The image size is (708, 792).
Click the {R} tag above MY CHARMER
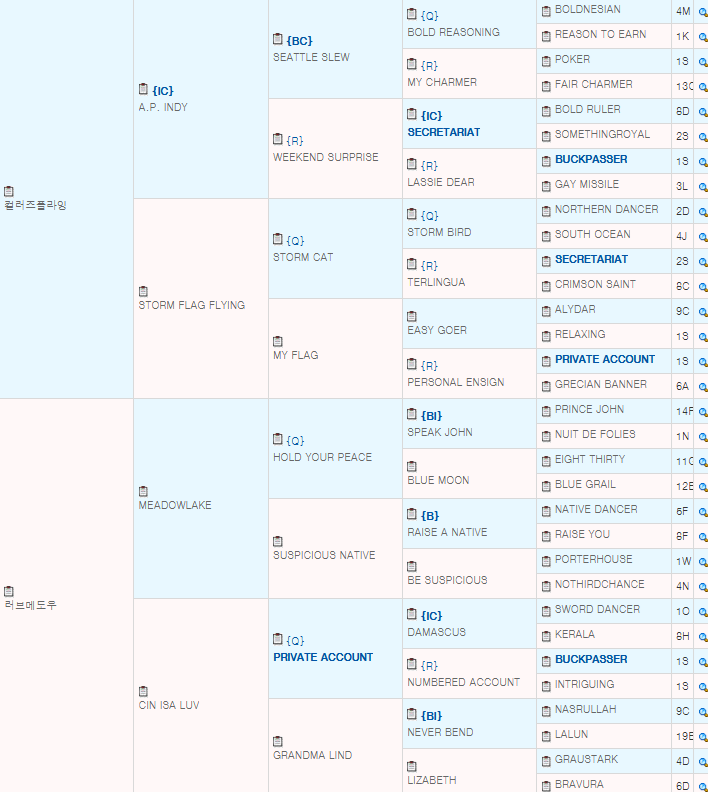coord(429,66)
